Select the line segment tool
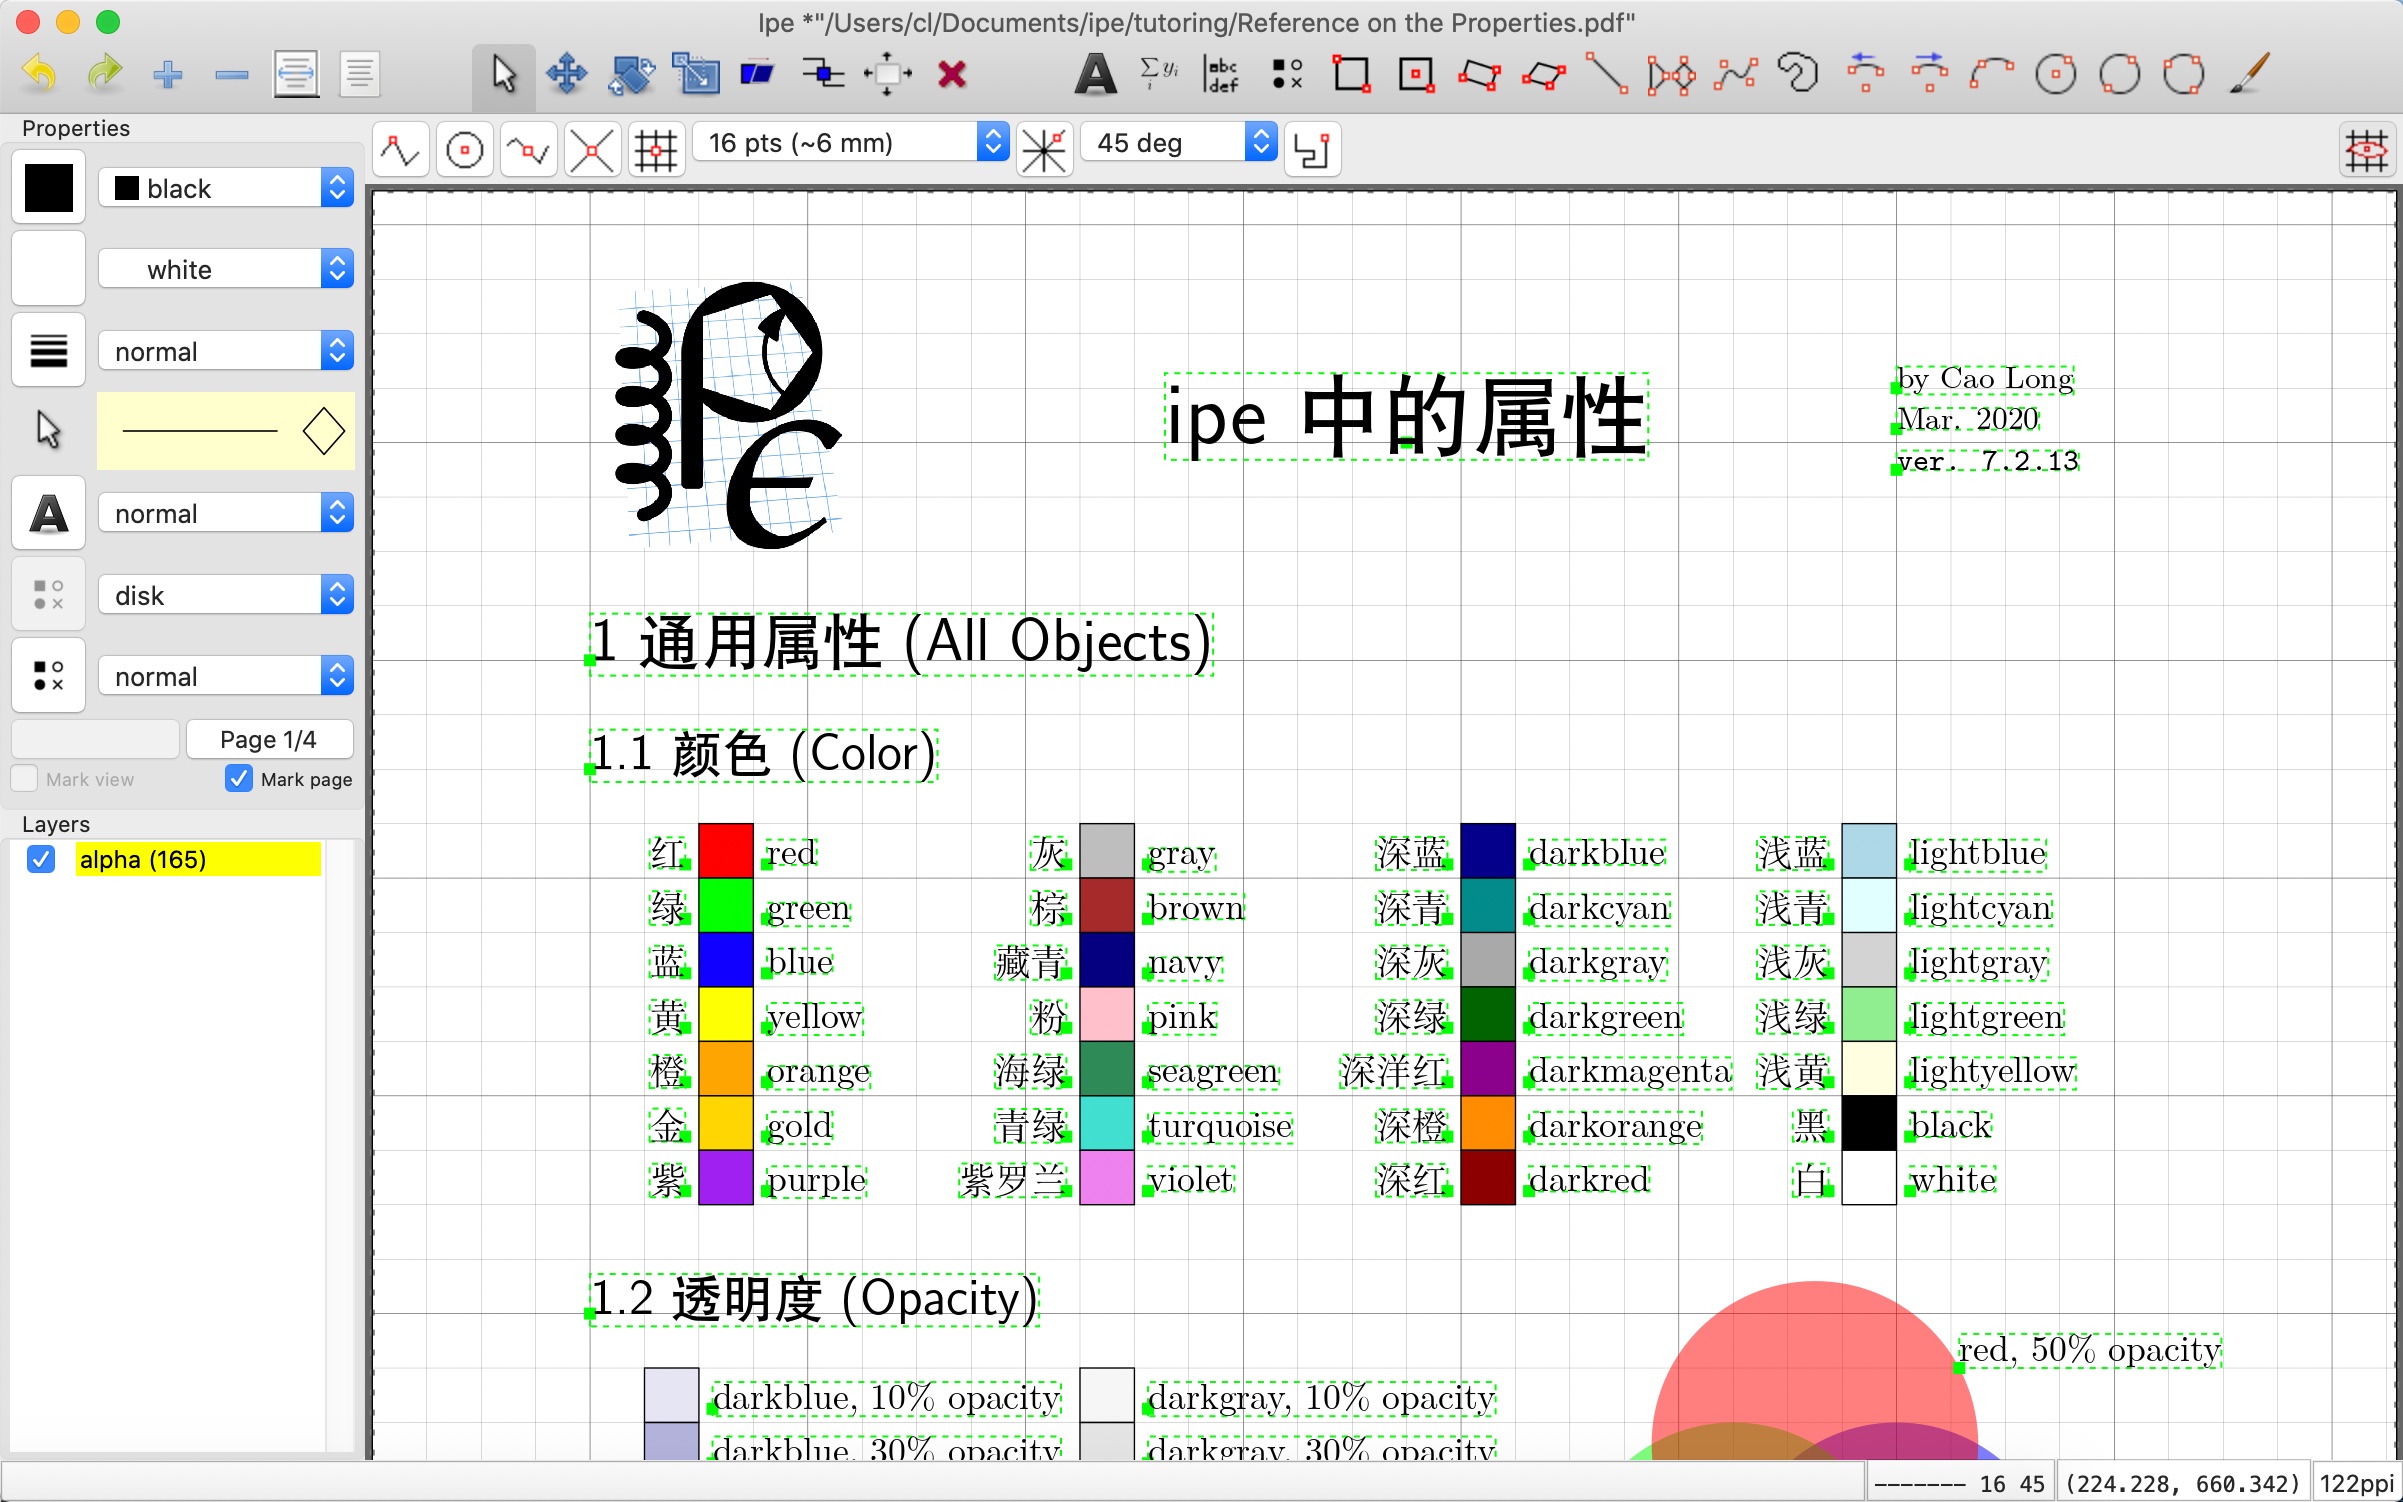2403x1502 pixels. tap(1607, 74)
